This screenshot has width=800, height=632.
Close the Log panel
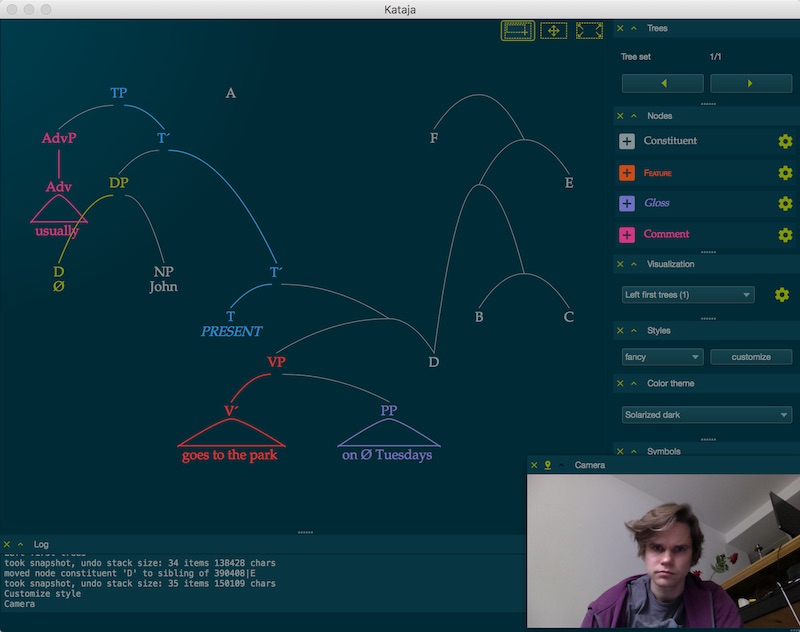click(7, 545)
